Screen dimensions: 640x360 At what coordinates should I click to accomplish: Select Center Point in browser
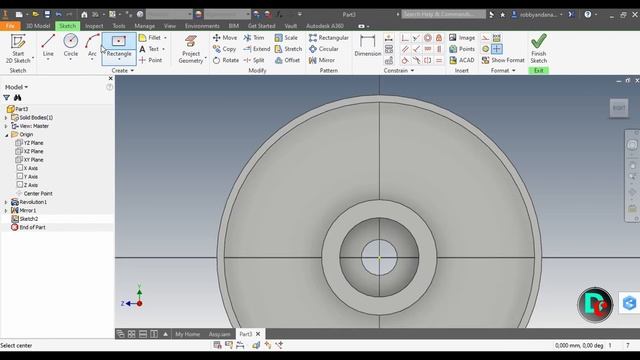[34, 193]
